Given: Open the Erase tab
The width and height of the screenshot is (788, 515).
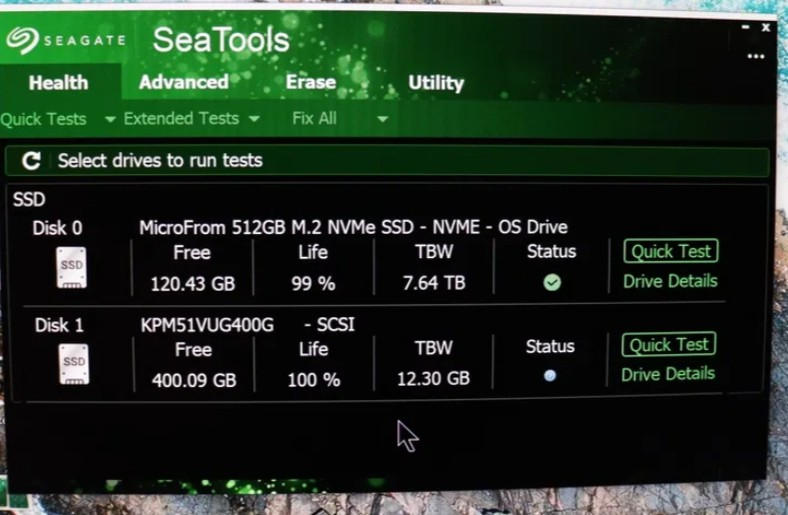Looking at the screenshot, I should pos(310,83).
